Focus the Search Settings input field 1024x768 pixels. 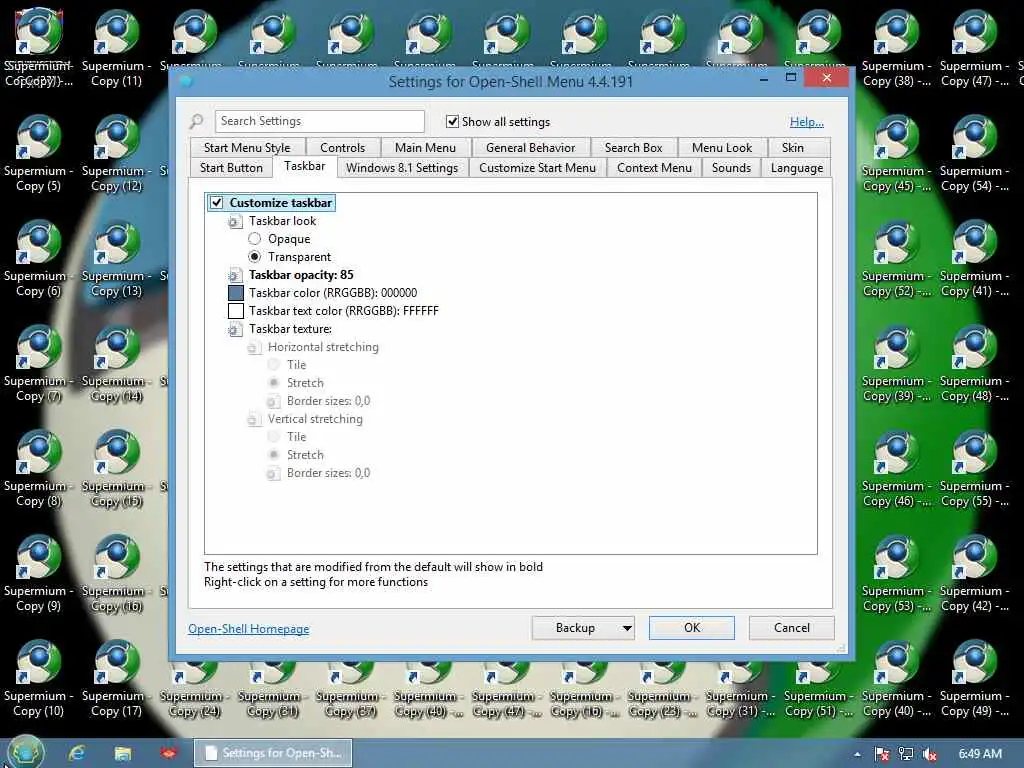tap(319, 121)
